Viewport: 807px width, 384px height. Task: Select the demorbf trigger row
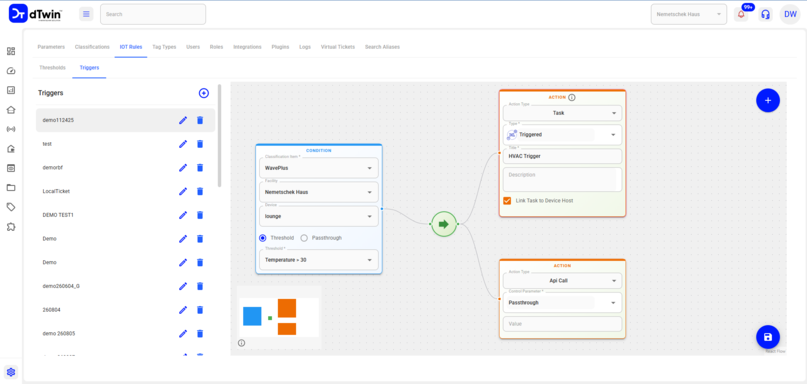tap(126, 168)
